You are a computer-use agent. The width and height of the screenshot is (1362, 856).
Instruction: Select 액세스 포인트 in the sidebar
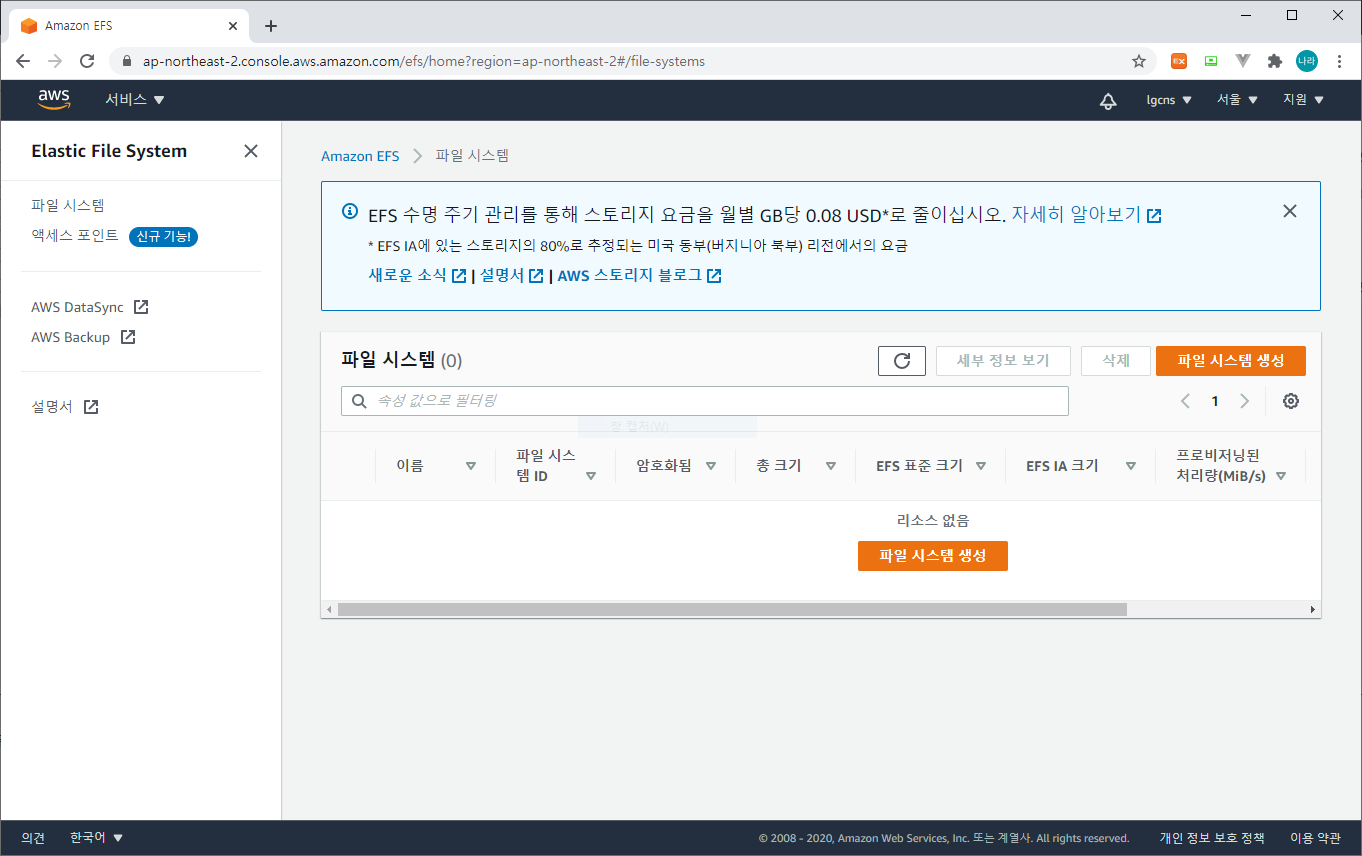click(x=75, y=236)
